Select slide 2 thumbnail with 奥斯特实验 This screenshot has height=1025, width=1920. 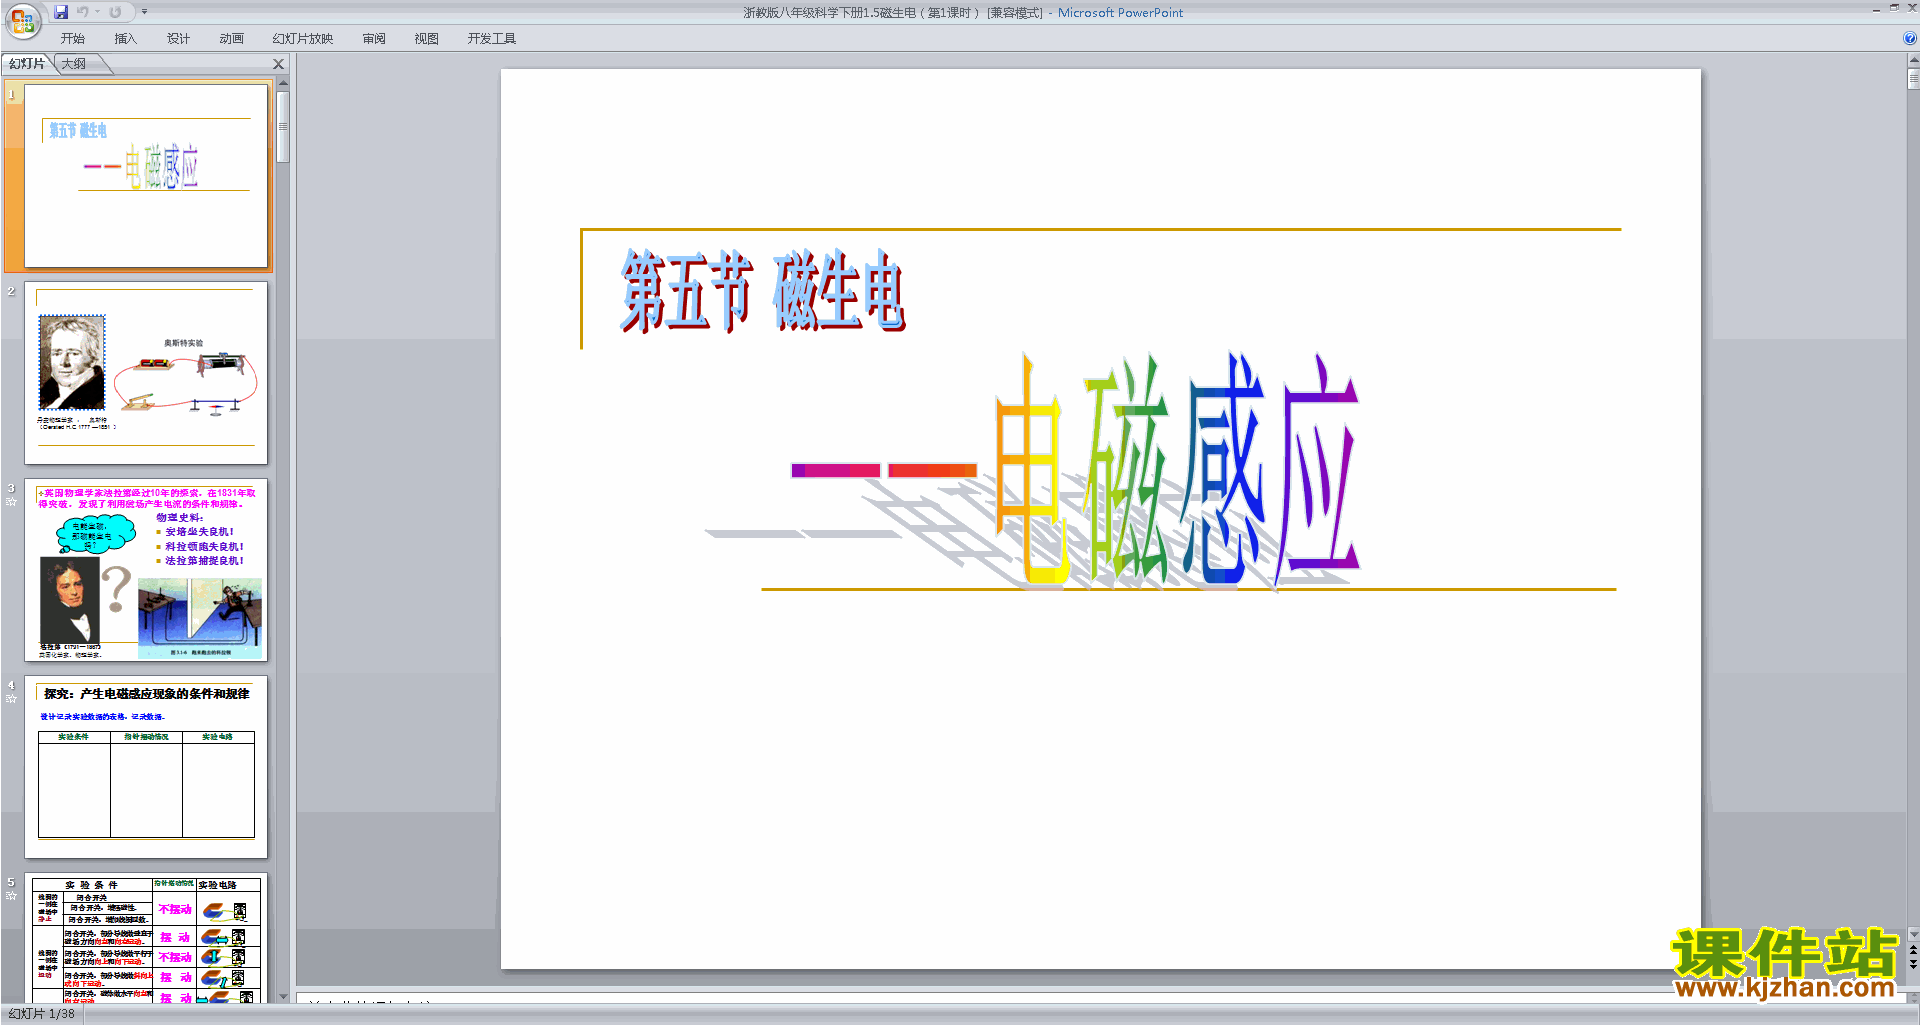tap(146, 373)
